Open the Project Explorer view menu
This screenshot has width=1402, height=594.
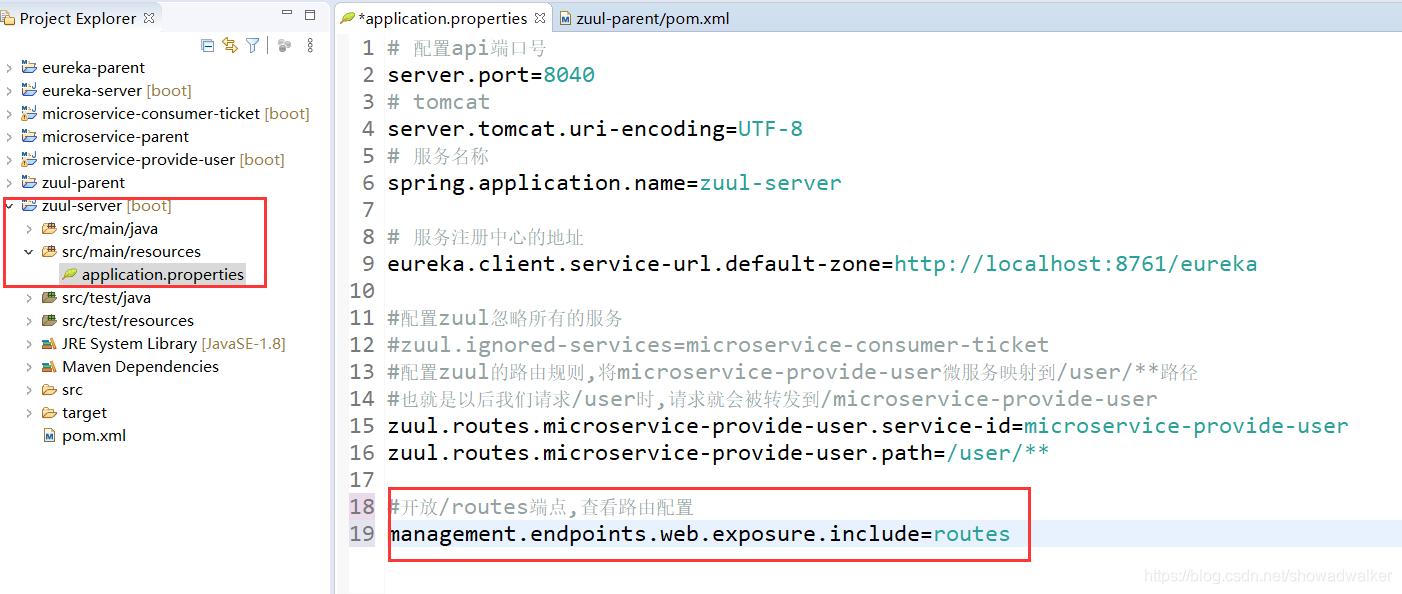[310, 45]
